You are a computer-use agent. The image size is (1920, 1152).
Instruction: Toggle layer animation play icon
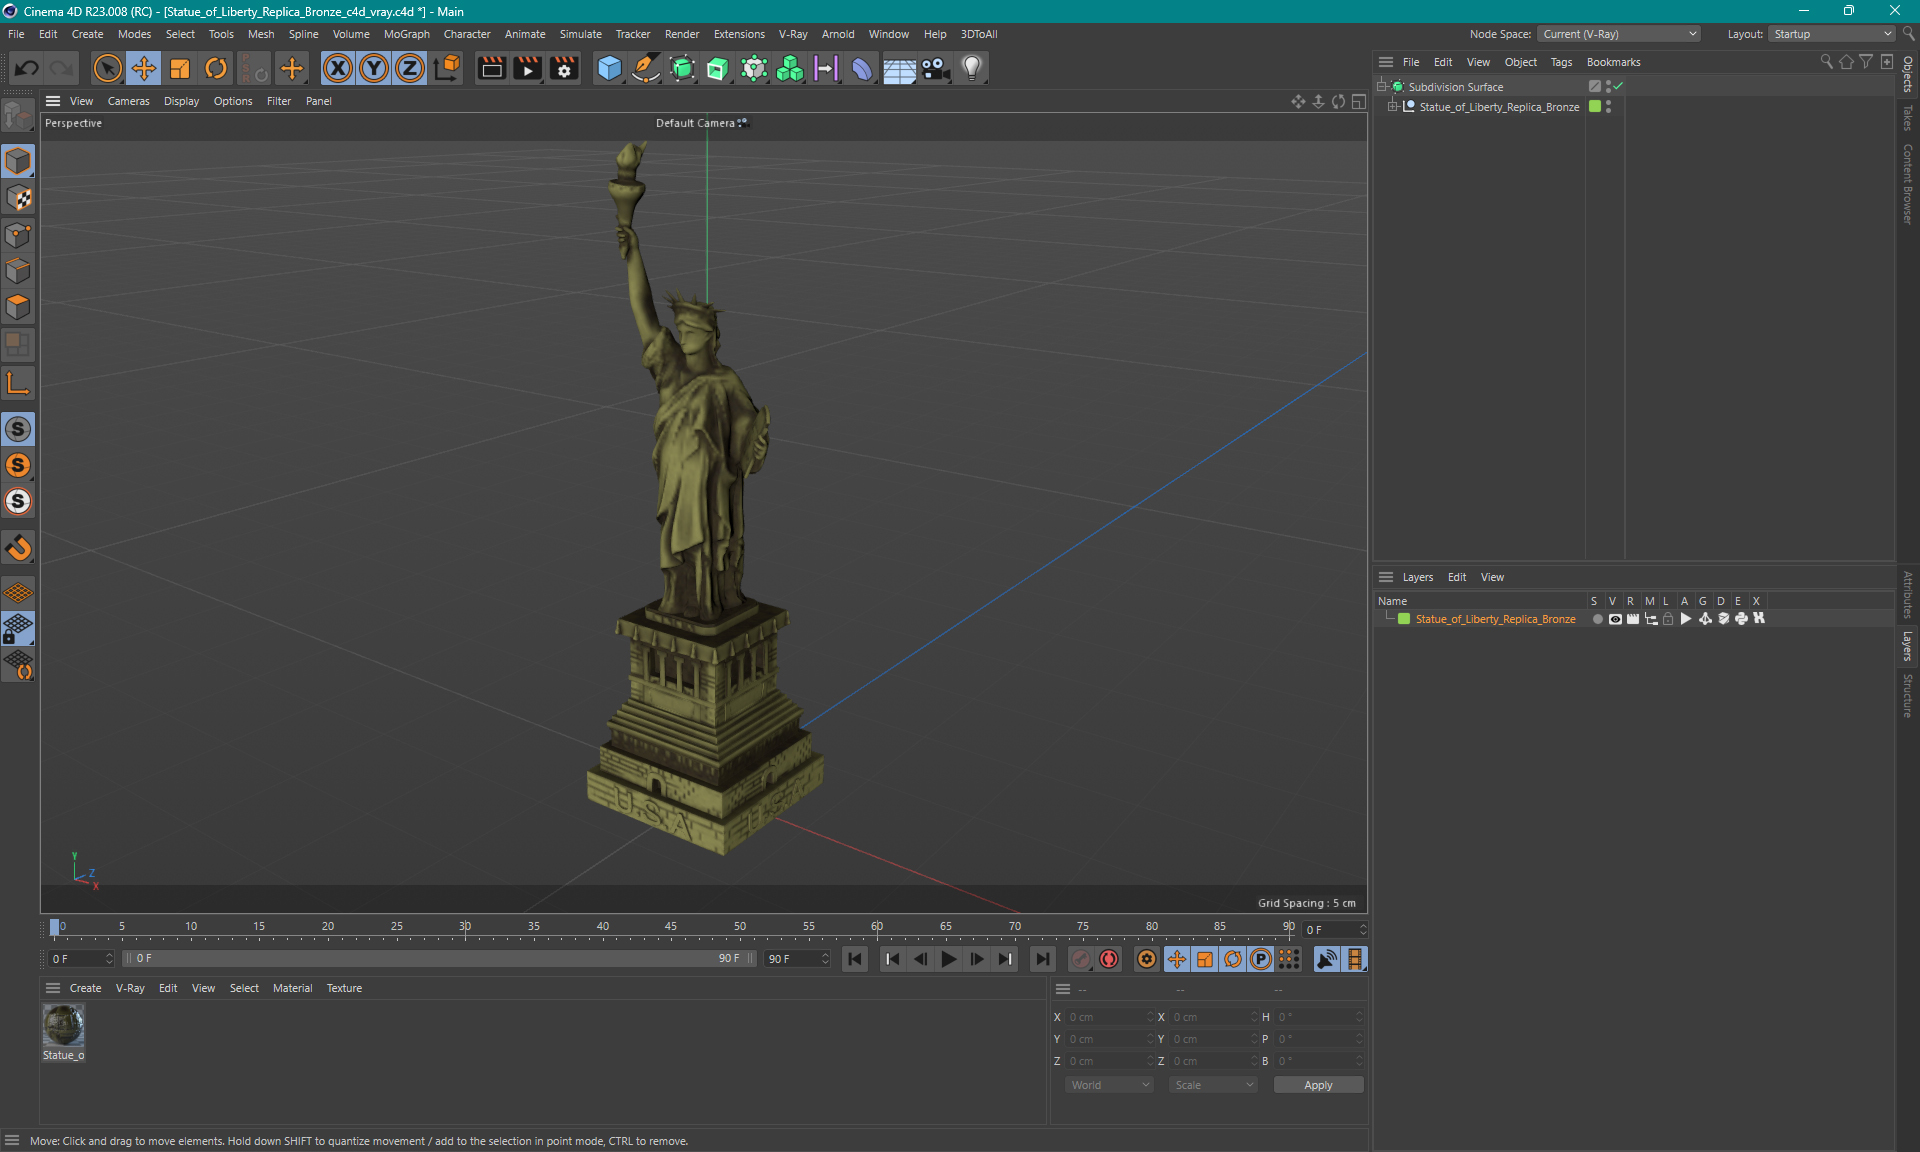(x=1686, y=619)
